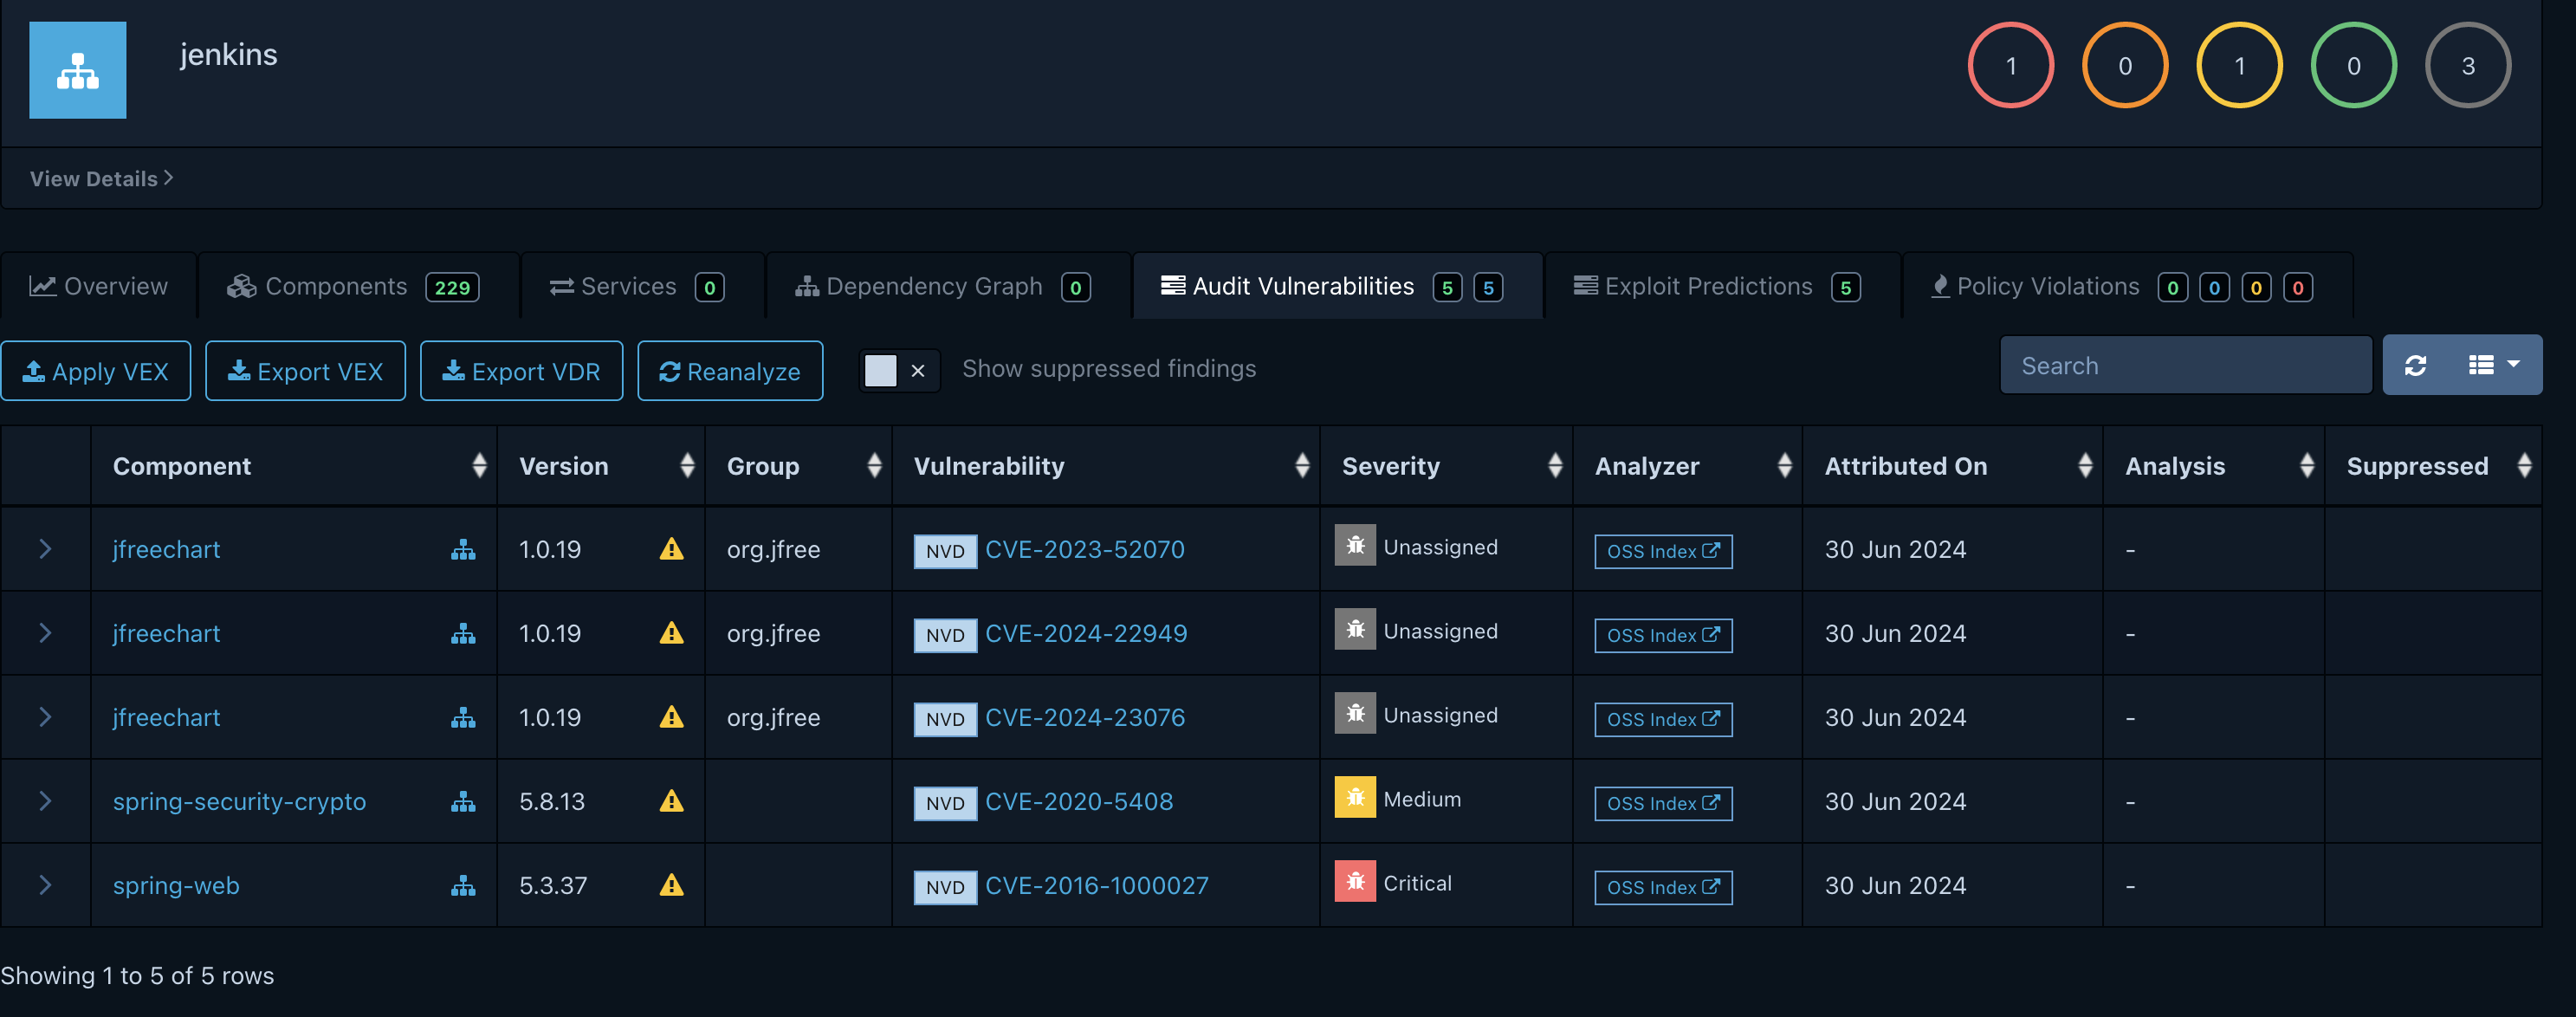Switch to the Dependency Graph tab
This screenshot has height=1017, width=2576.
click(948, 287)
